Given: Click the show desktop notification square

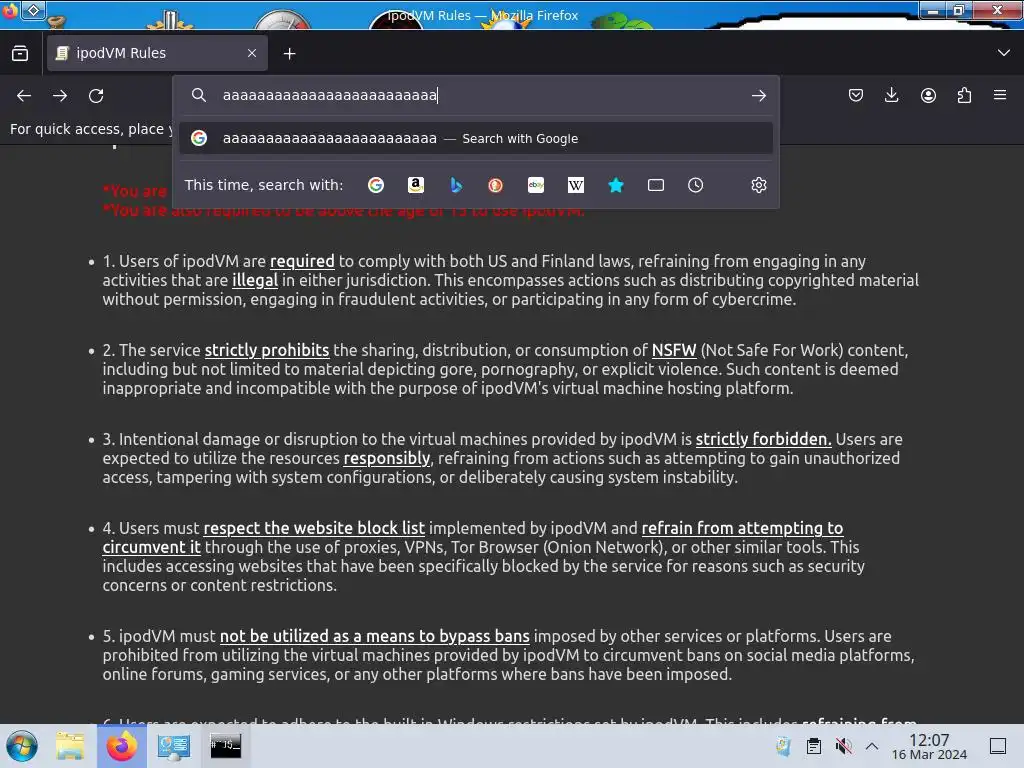Looking at the screenshot, I should point(998,746).
